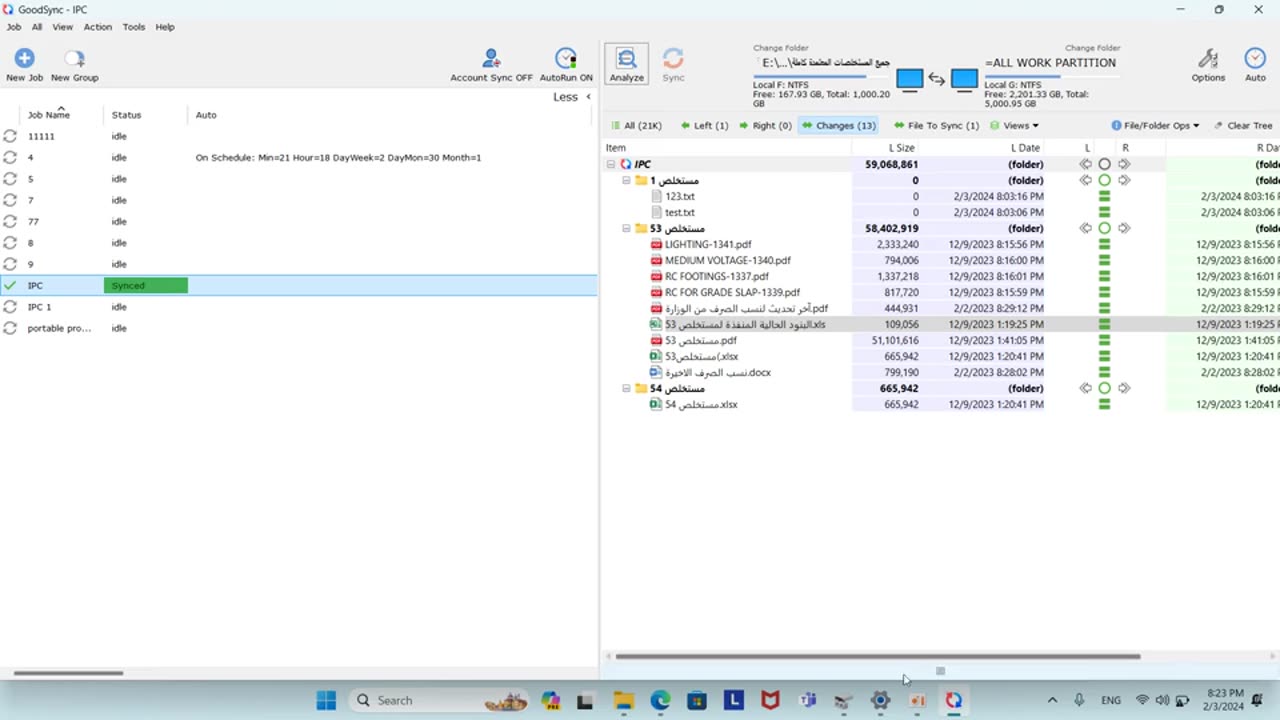The image size is (1280, 720).
Task: Click the left-side computer icon
Action: click(909, 79)
